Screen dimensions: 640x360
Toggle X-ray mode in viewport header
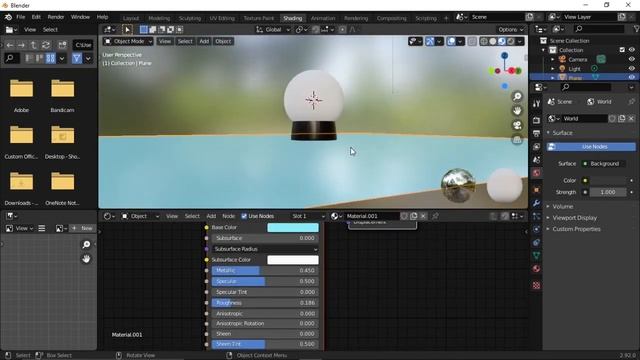[x=472, y=41]
